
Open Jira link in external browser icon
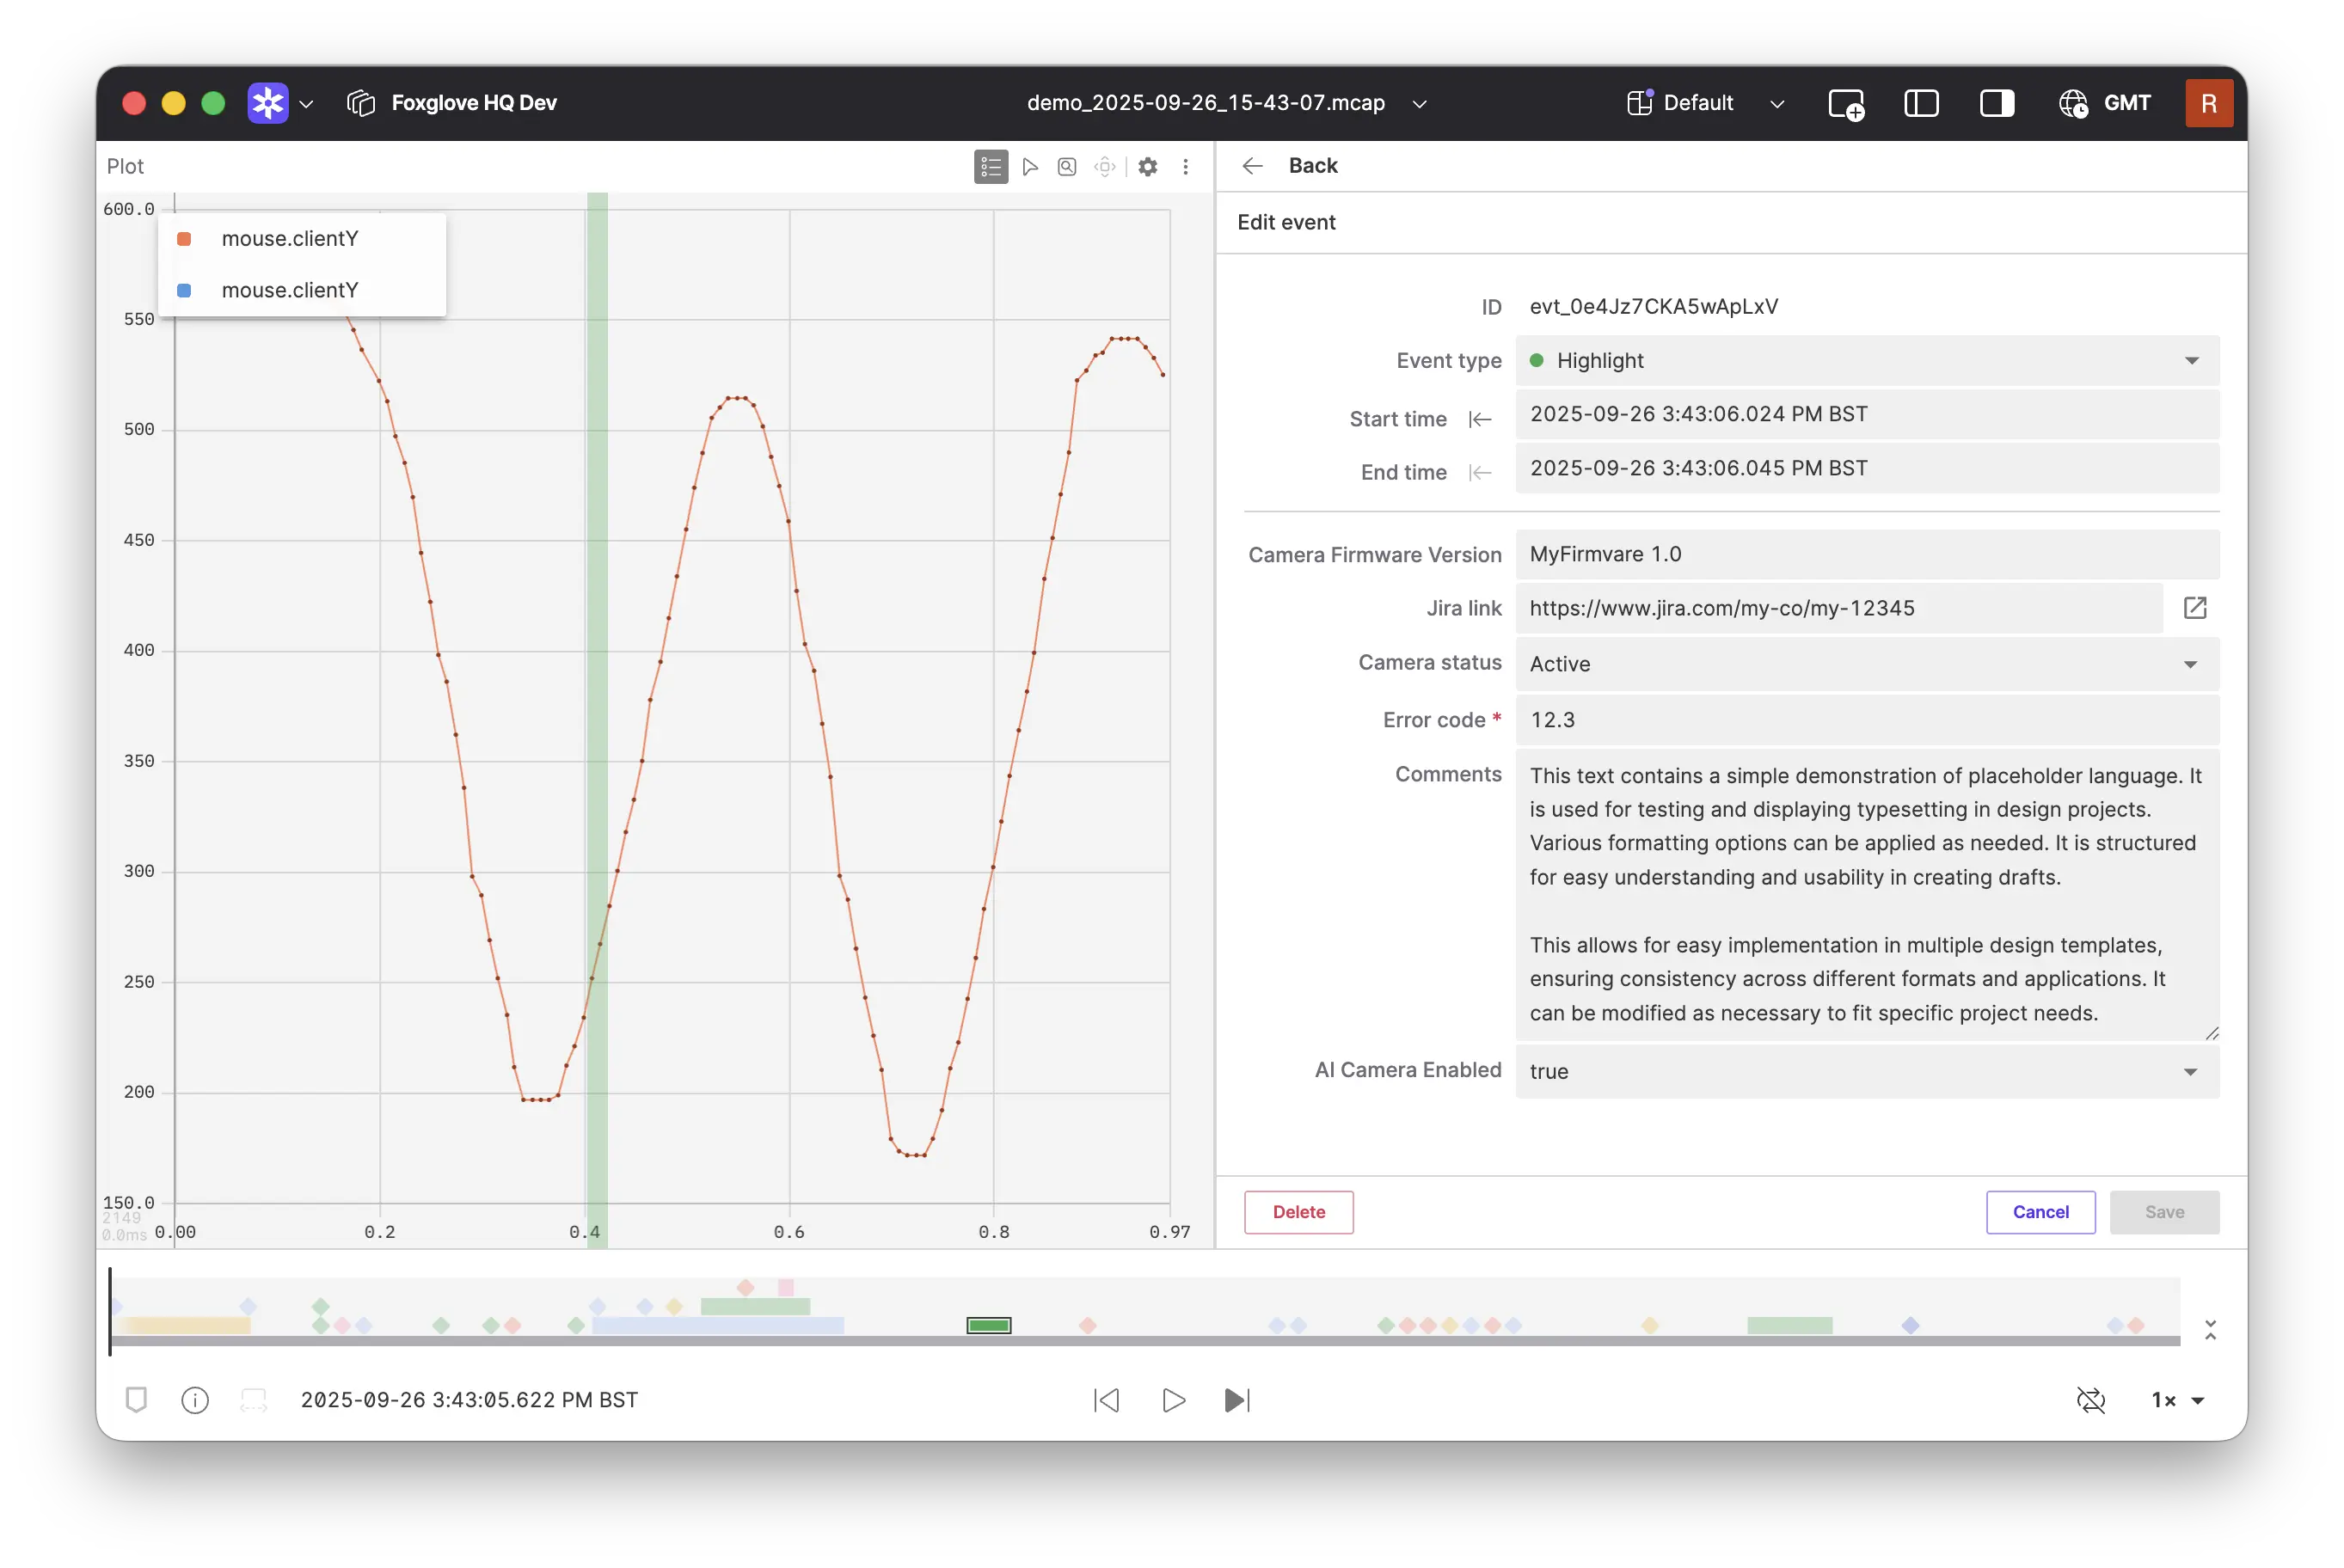[2195, 608]
